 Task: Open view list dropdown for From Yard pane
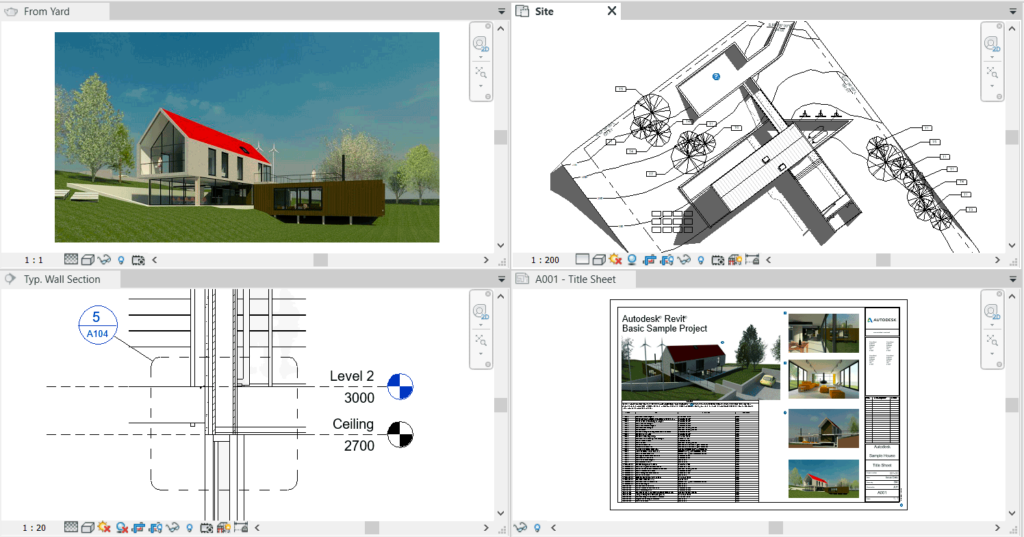pyautogui.click(x=502, y=11)
